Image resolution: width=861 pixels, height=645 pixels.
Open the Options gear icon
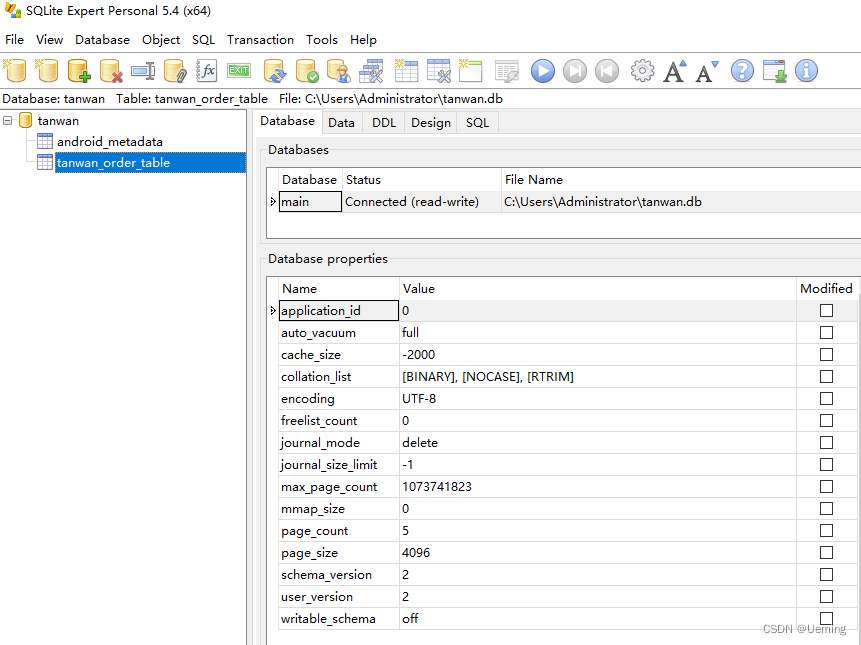point(642,71)
